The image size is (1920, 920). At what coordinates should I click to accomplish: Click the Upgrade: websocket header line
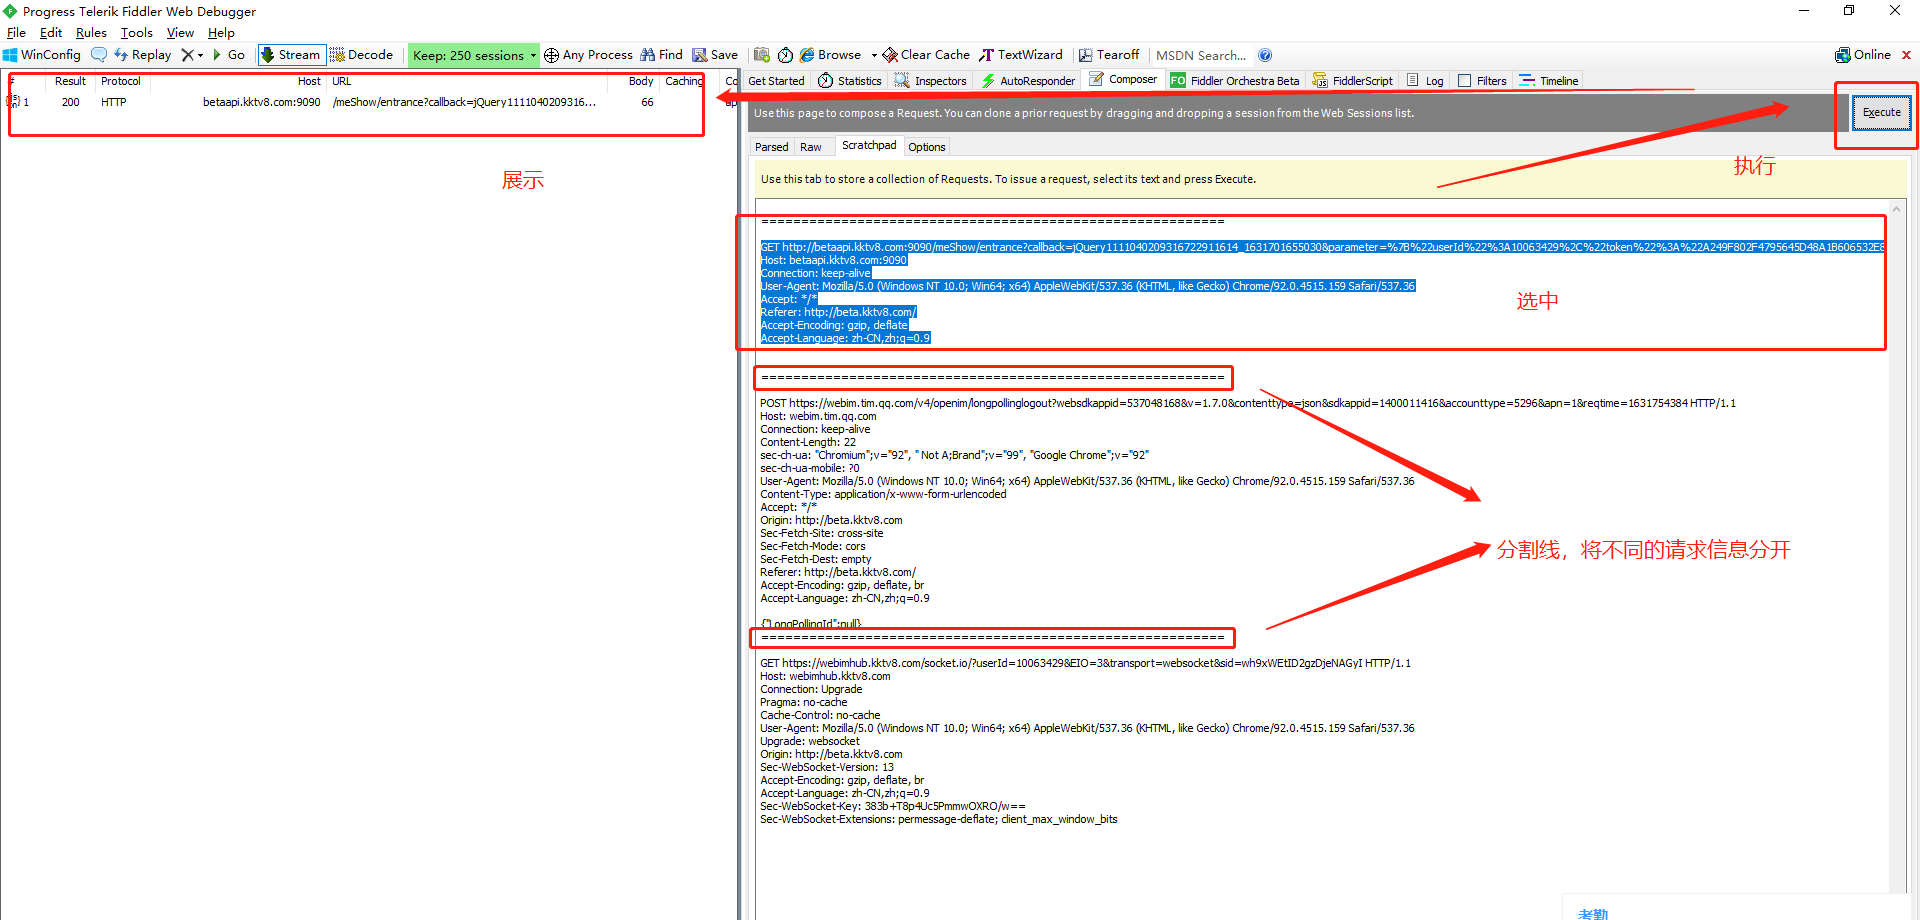810,741
